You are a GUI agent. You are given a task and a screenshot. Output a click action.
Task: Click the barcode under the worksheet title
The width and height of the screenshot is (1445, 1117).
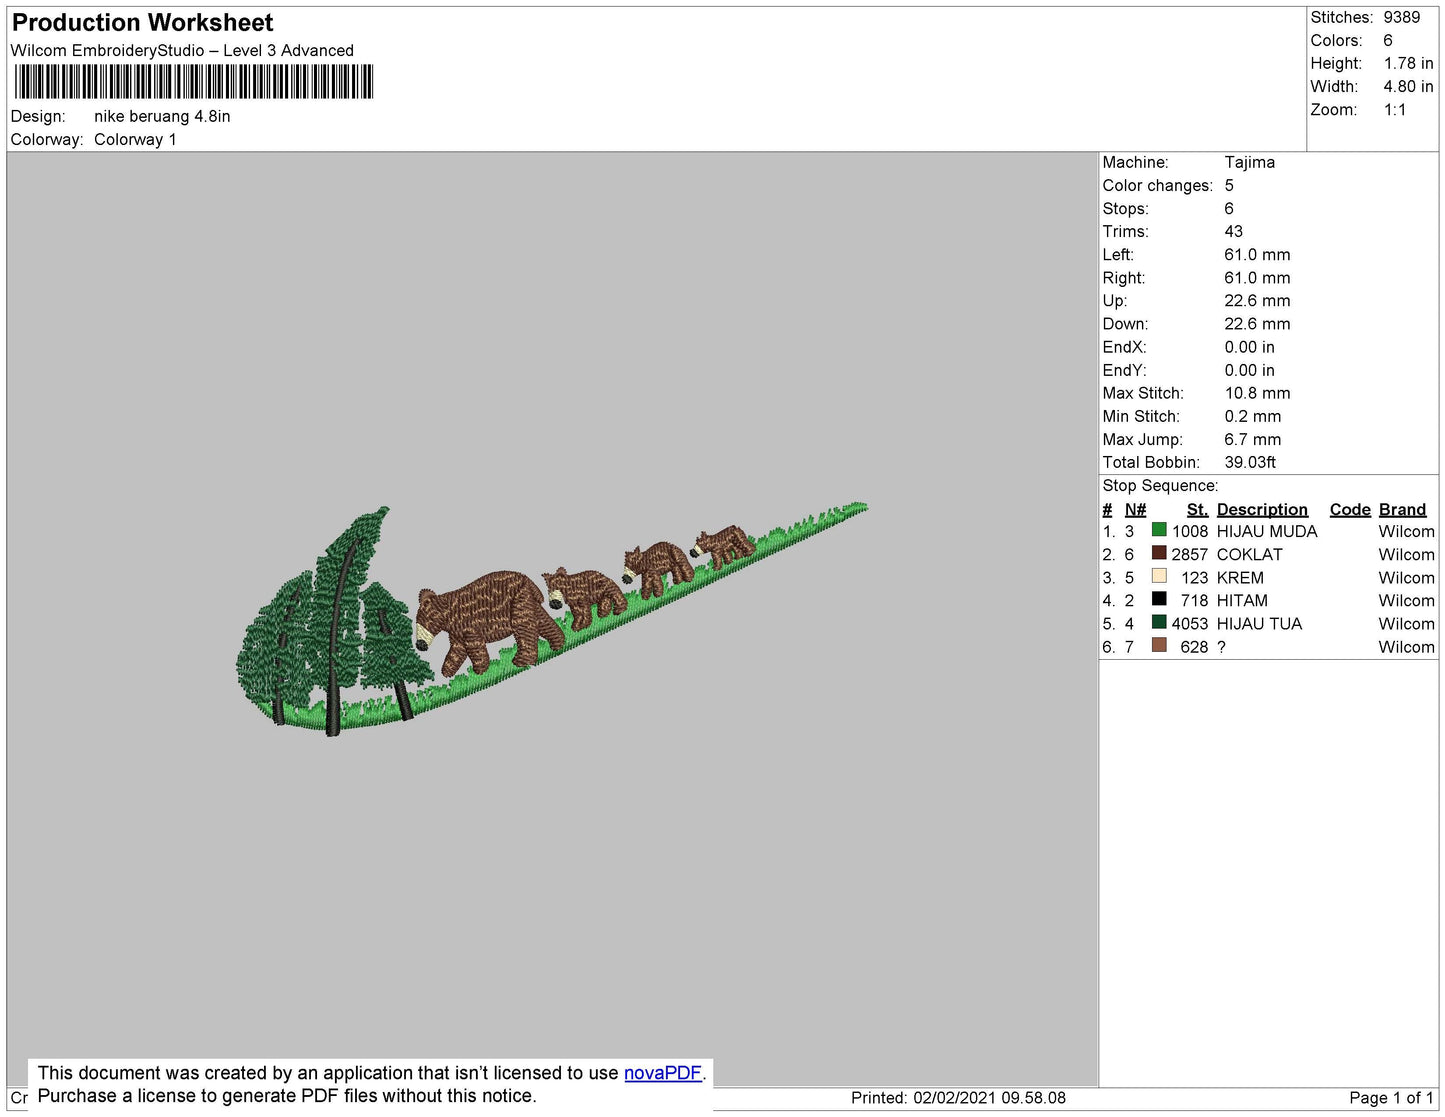point(194,82)
